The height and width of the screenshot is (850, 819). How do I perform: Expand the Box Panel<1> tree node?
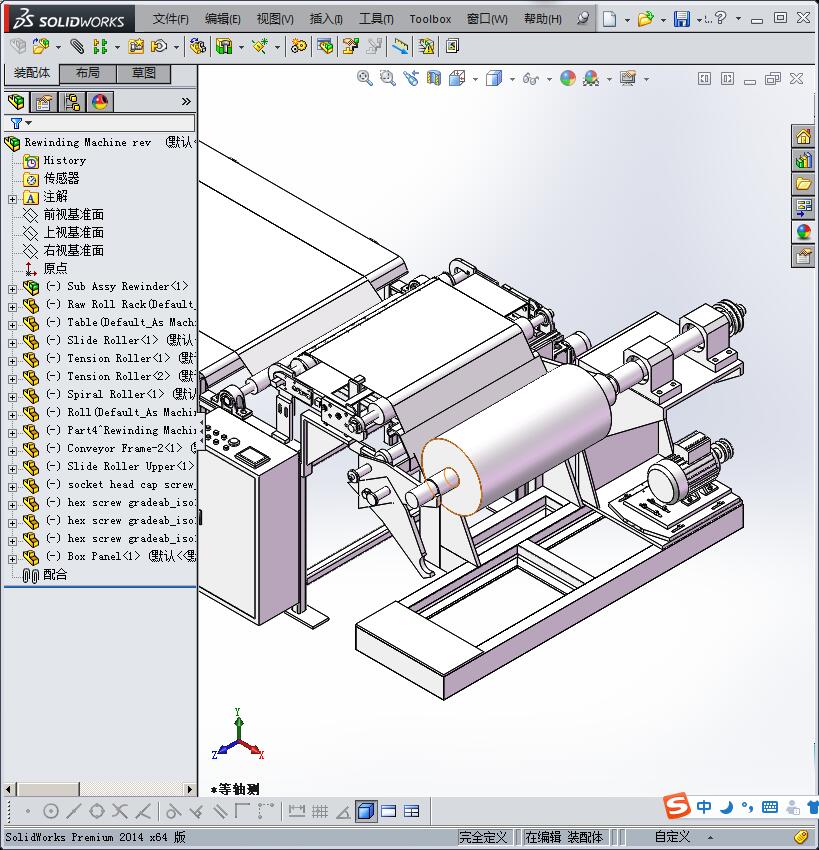click(12, 559)
